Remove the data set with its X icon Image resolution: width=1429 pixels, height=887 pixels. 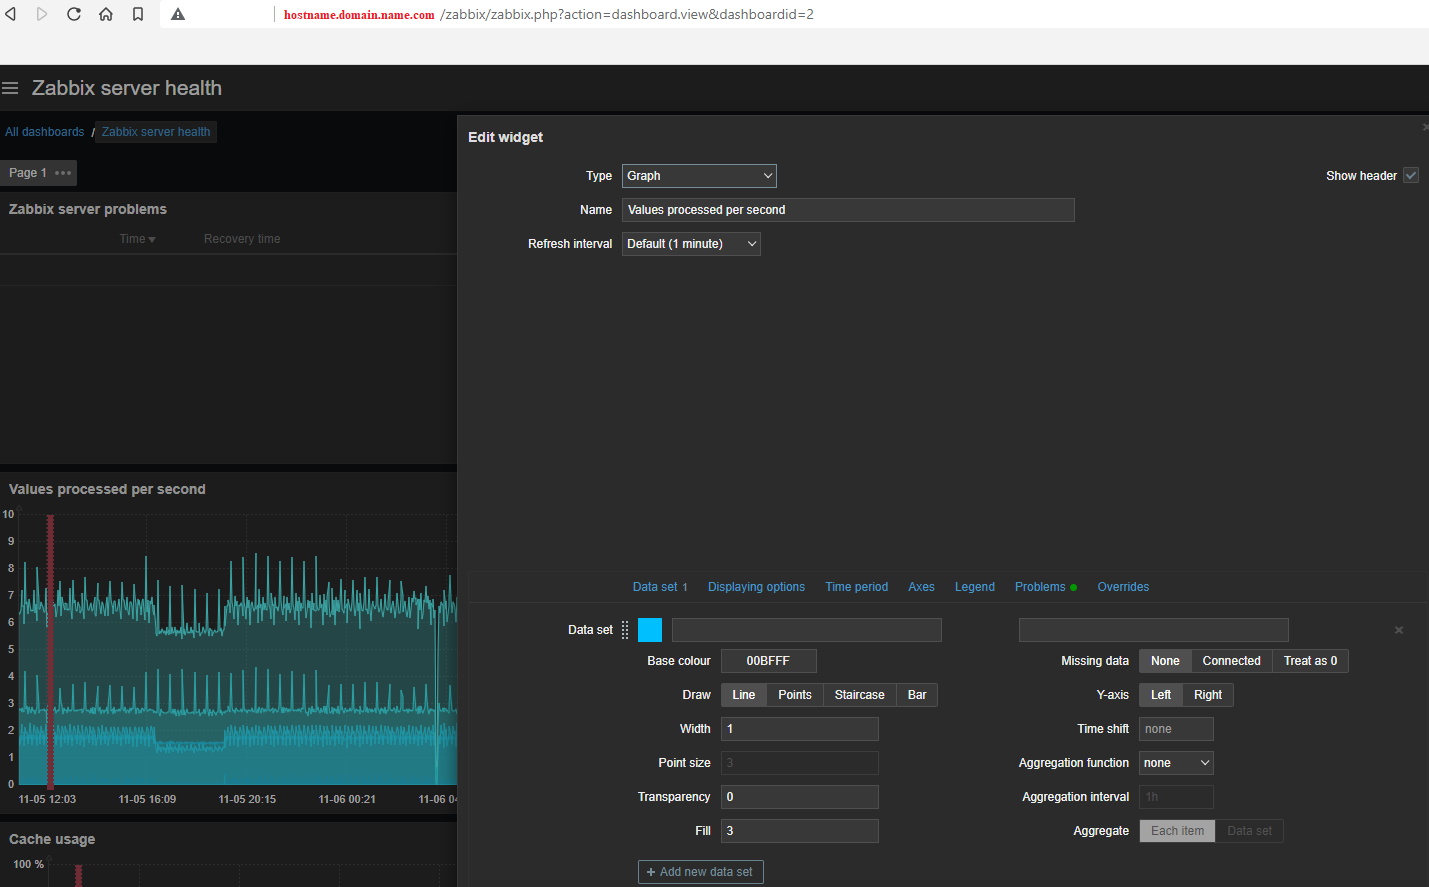(x=1398, y=629)
